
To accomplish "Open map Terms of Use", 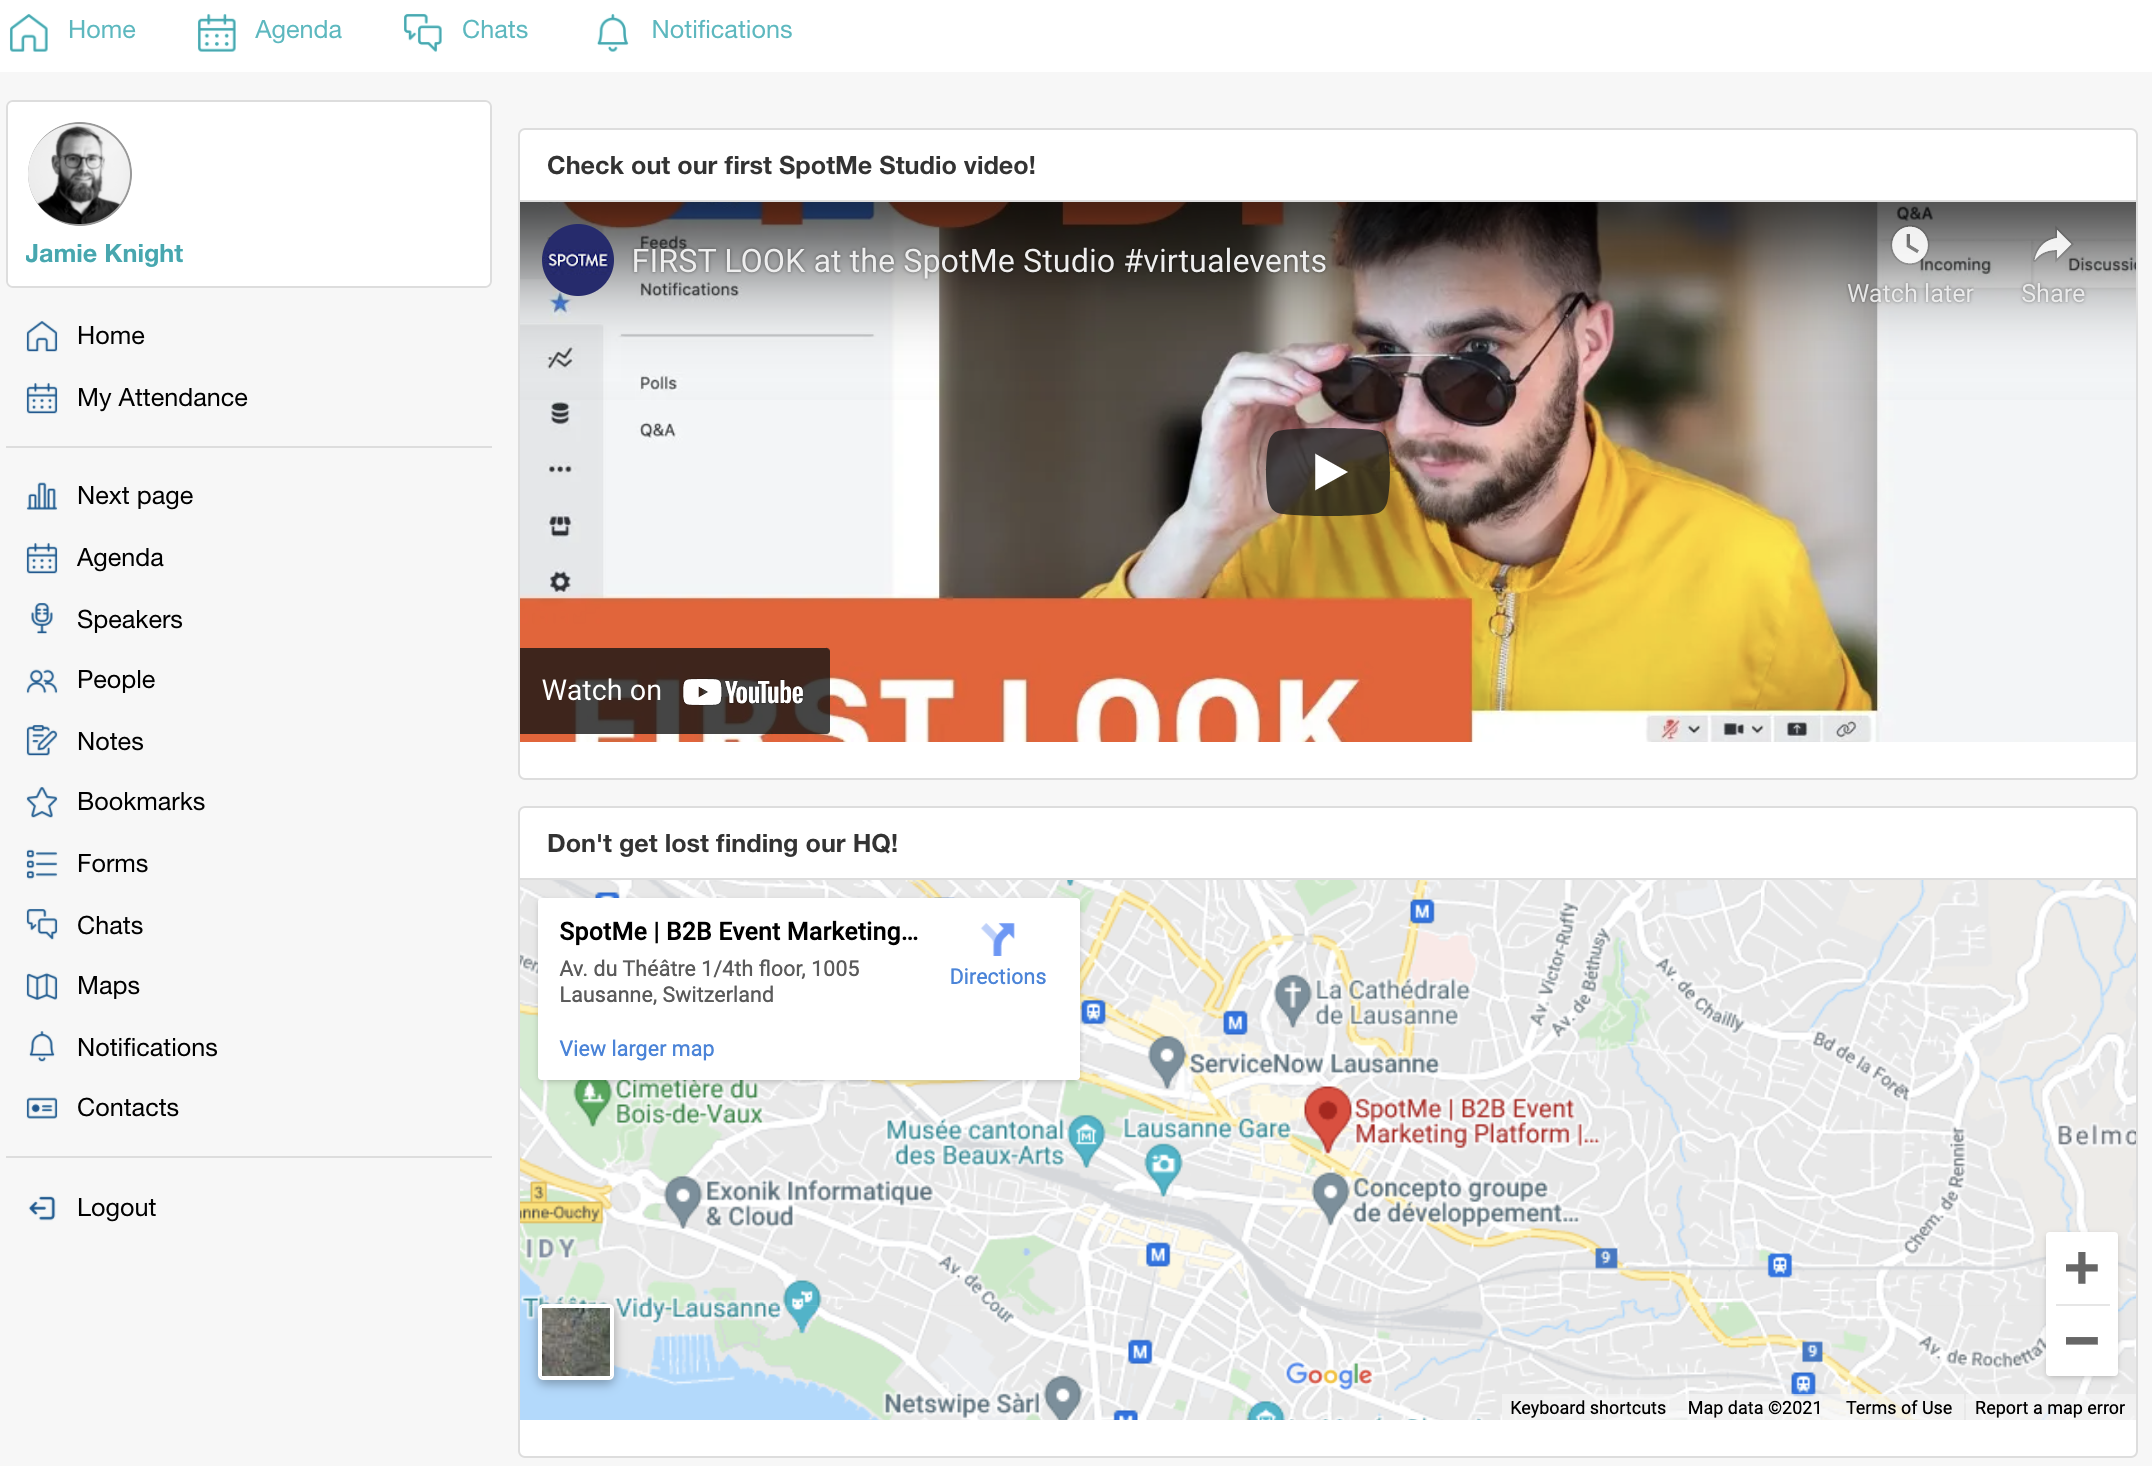I will (x=1898, y=1408).
